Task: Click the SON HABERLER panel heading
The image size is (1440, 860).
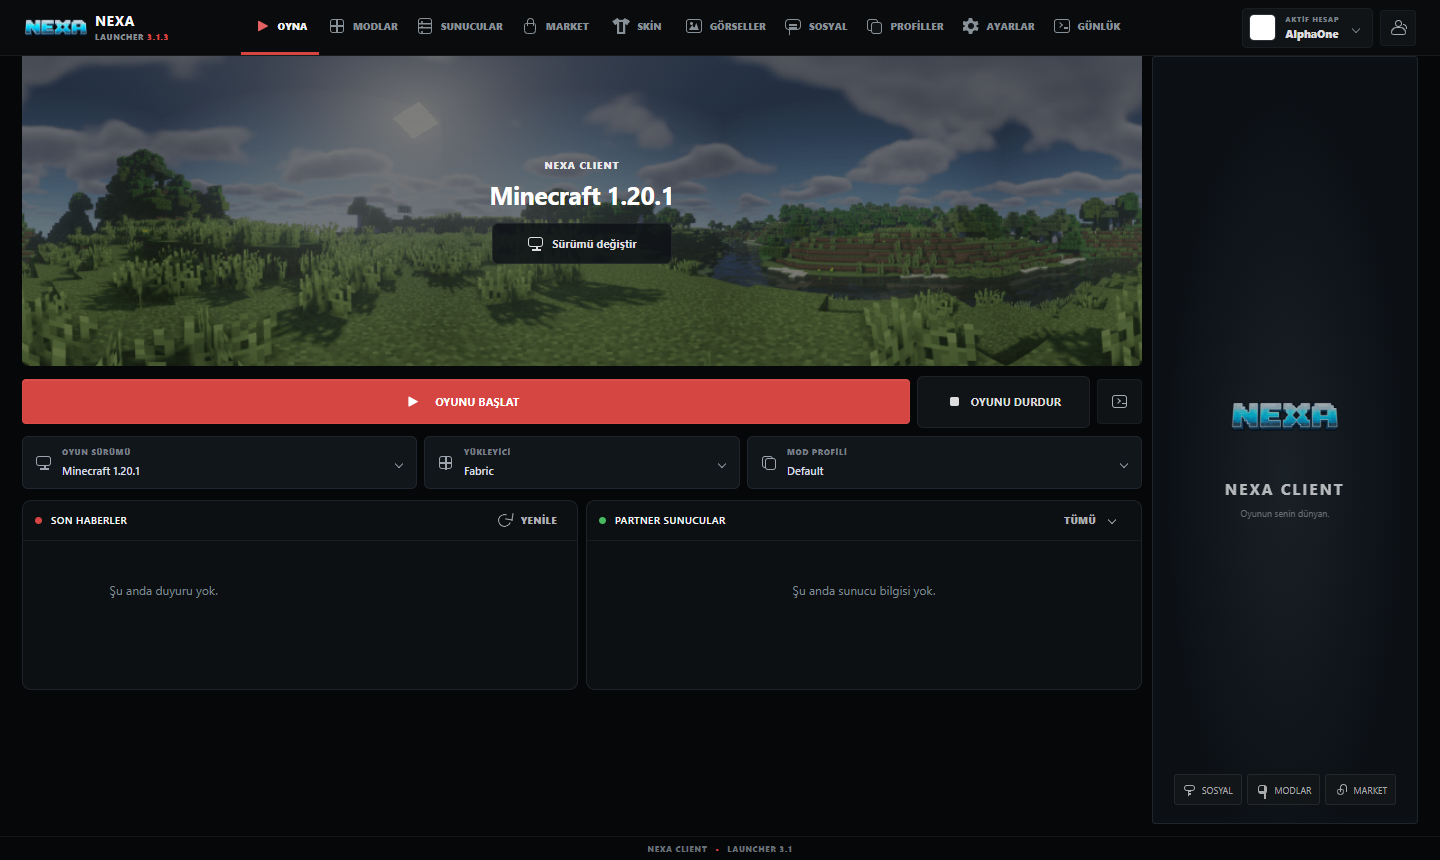Action: 89,521
